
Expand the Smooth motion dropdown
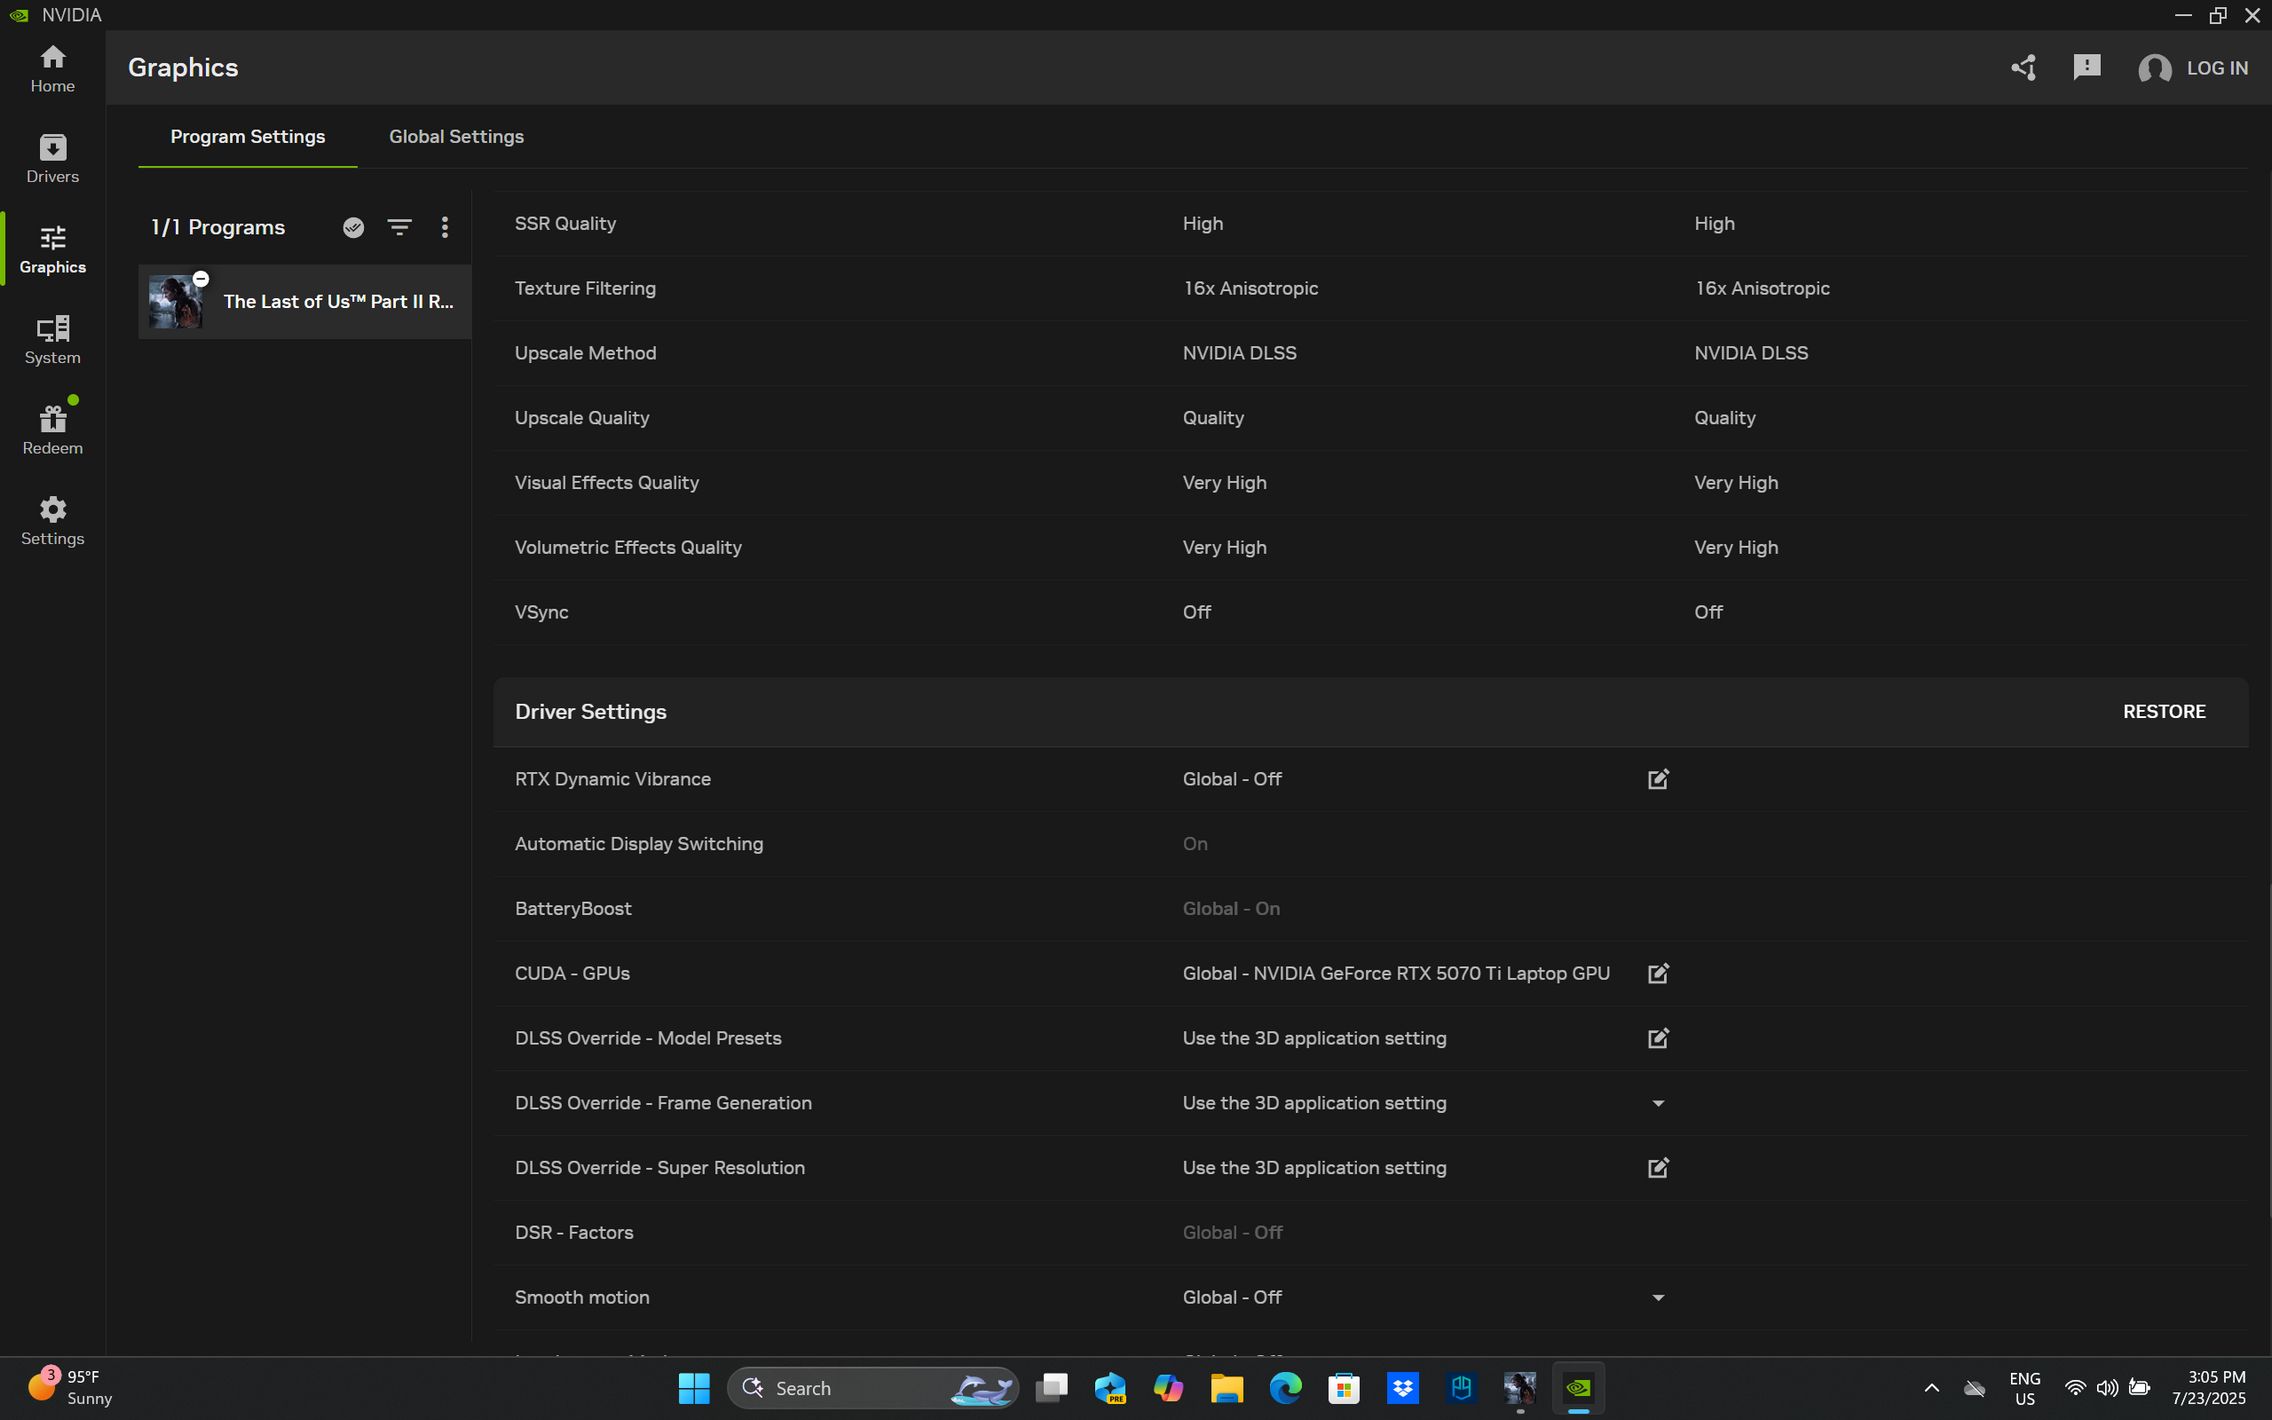tap(1658, 1298)
